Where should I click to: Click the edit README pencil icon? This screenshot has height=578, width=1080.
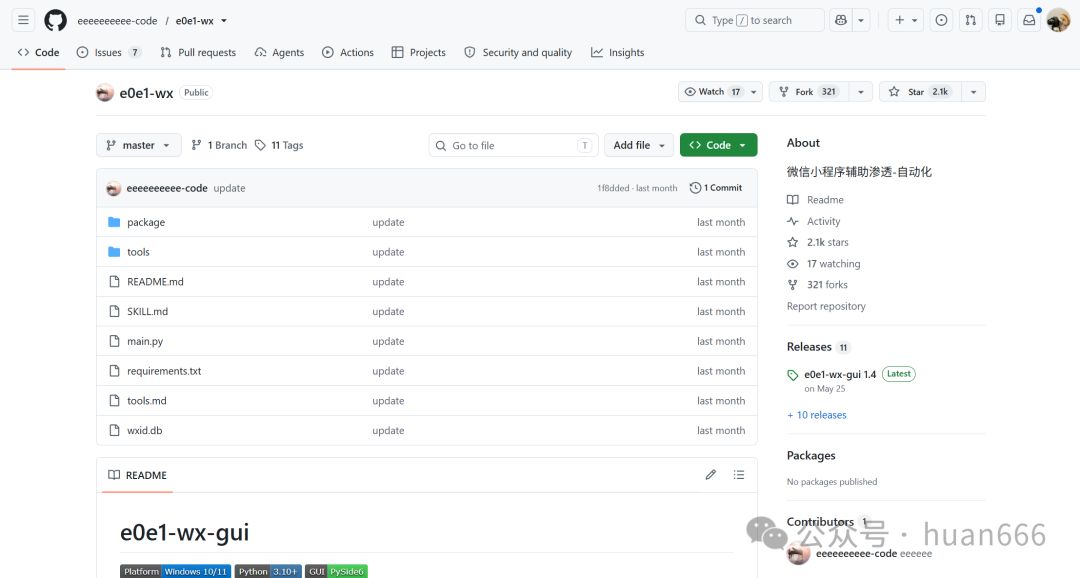[711, 475]
